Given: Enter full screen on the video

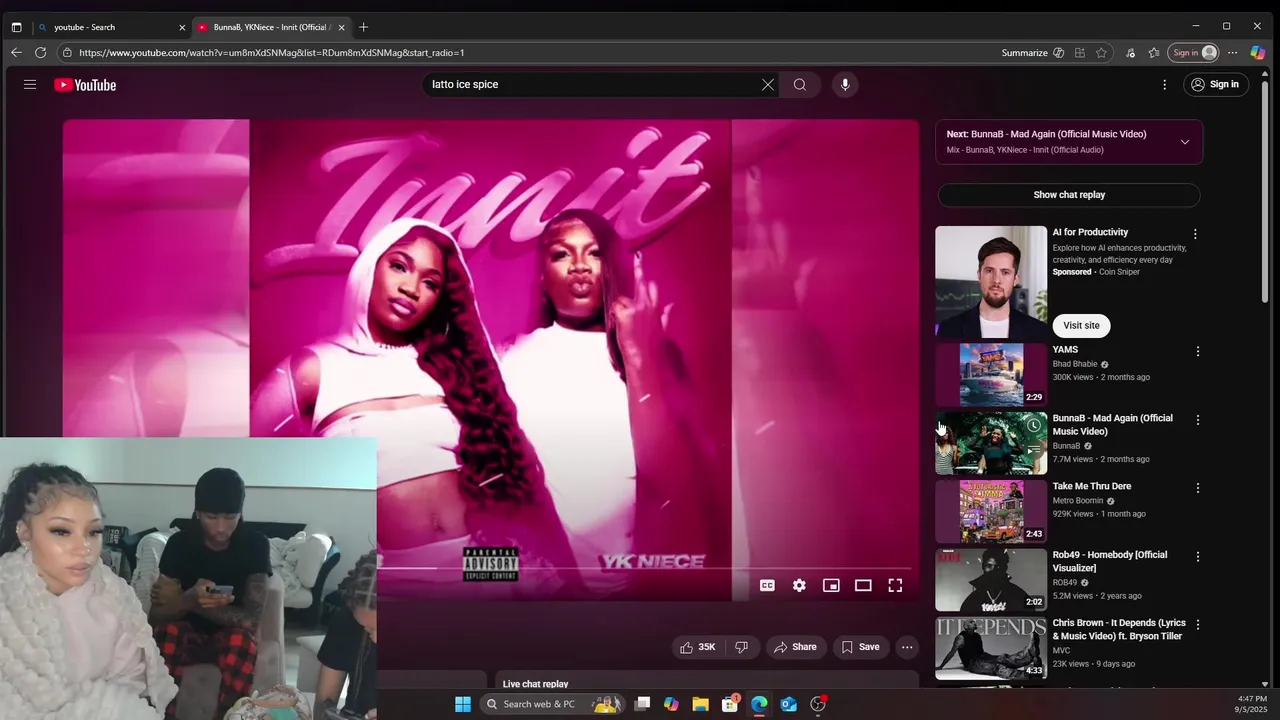Looking at the screenshot, I should (x=895, y=586).
